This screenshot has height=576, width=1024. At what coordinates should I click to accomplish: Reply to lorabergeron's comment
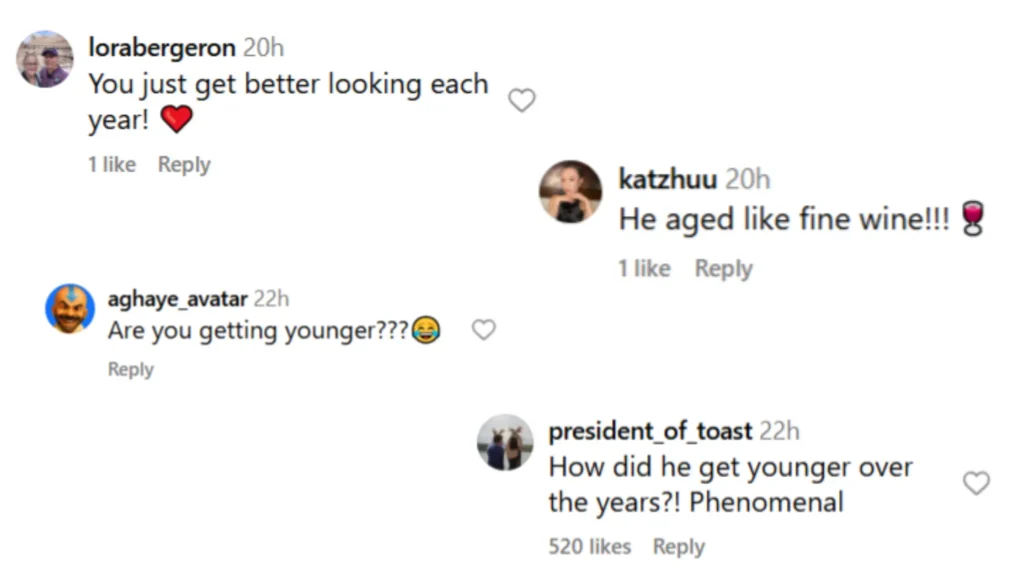(x=184, y=165)
